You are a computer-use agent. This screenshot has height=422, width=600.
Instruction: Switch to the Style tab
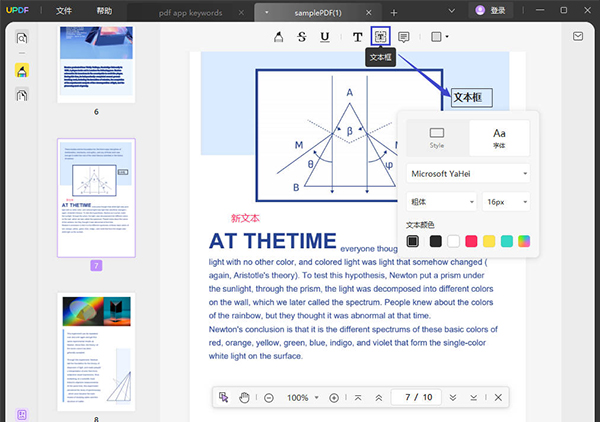pos(437,136)
